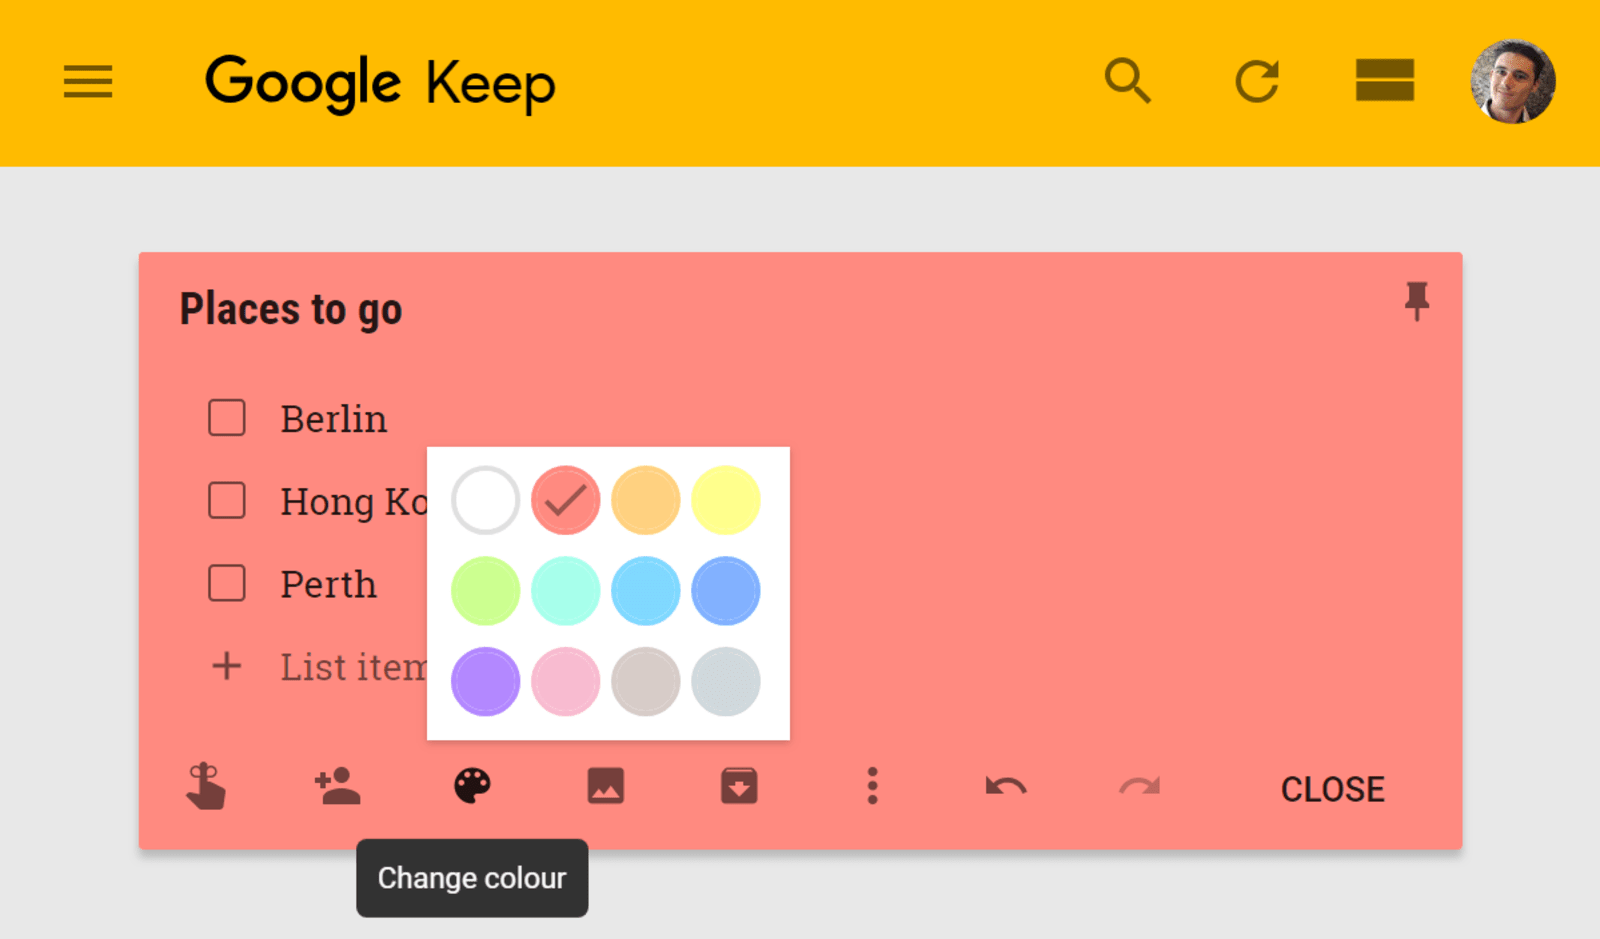Viewport: 1600px width, 939px height.
Task: Choose the yellow colour swatch
Action: click(x=726, y=500)
